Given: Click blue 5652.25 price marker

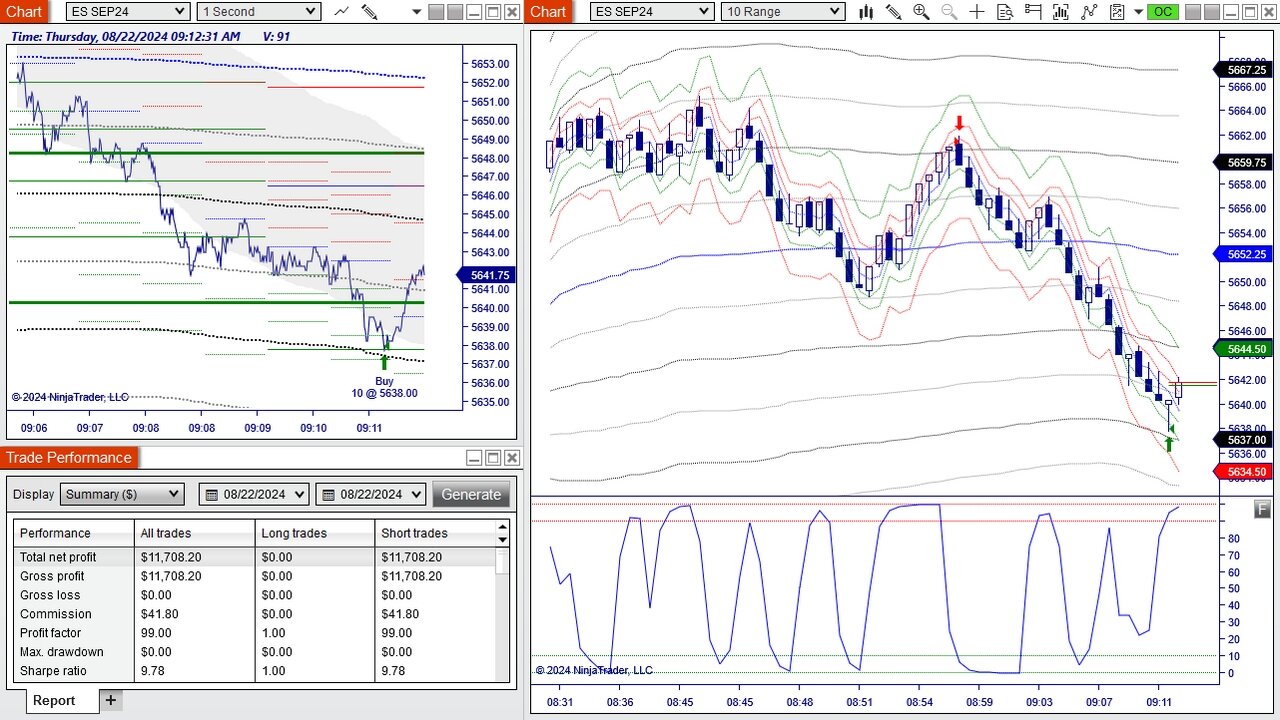Looking at the screenshot, I should coord(1241,254).
